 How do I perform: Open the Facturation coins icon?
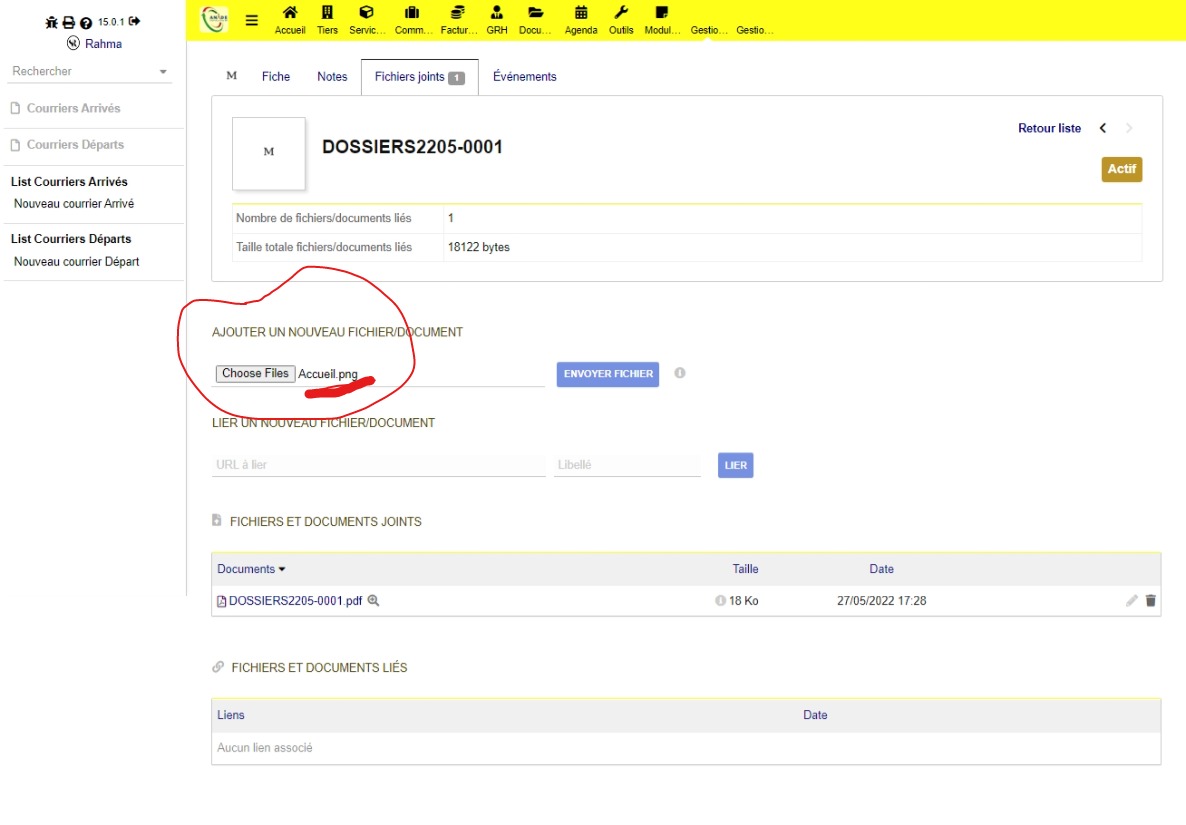(x=458, y=12)
